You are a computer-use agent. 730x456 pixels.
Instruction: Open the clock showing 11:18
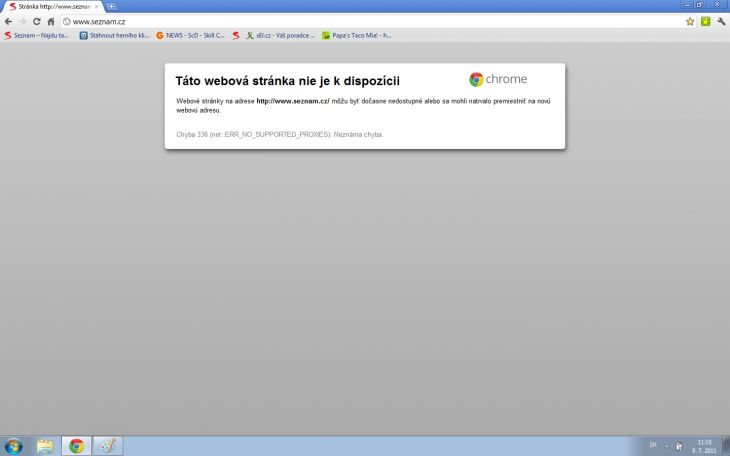[704, 446]
